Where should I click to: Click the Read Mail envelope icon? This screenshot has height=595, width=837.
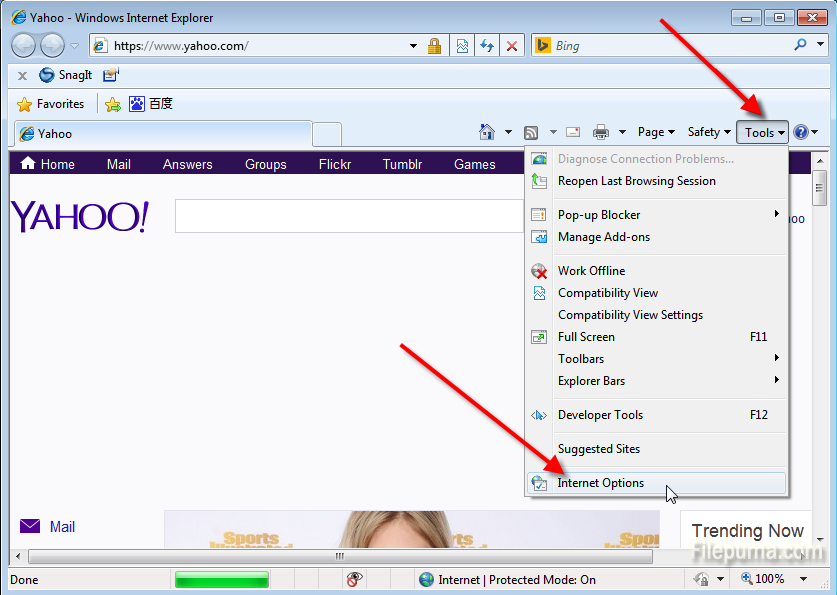coord(573,132)
